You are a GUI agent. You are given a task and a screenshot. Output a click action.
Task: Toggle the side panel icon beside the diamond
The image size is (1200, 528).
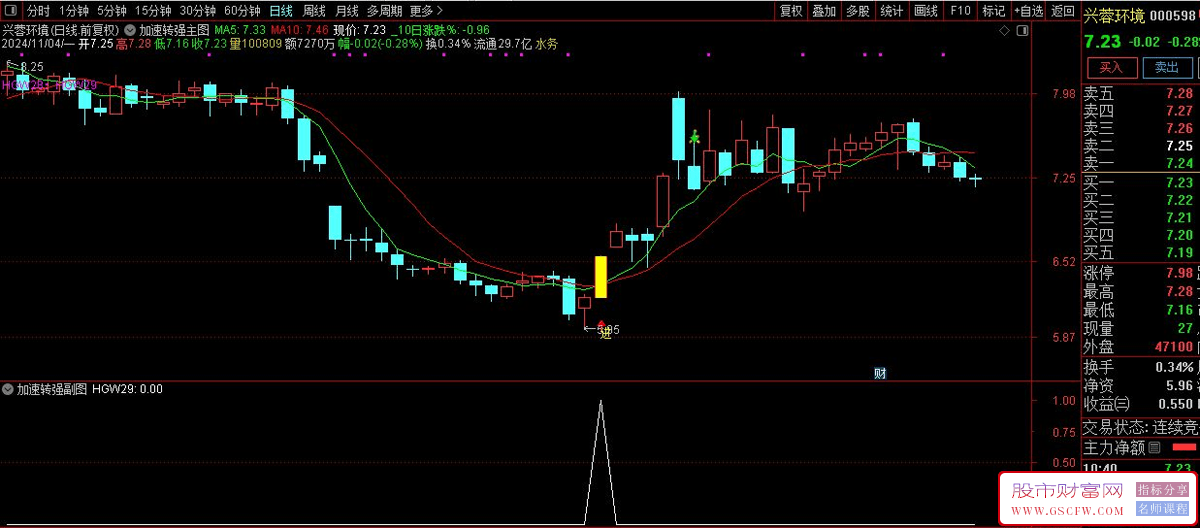click(1023, 31)
